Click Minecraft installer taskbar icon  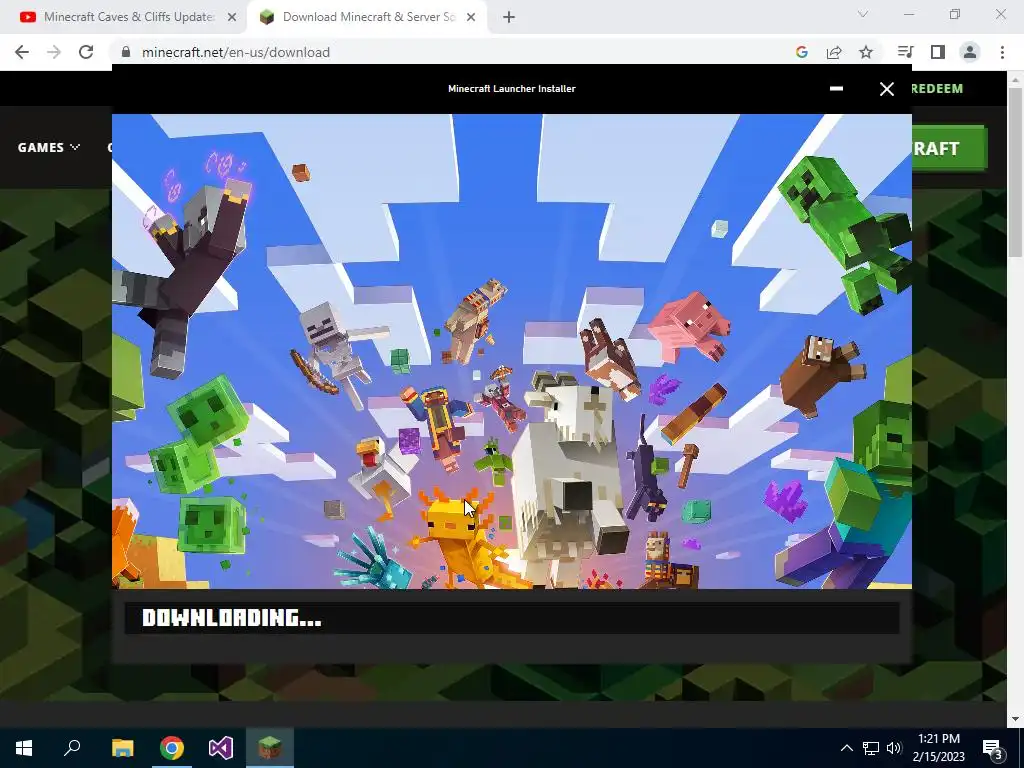270,748
